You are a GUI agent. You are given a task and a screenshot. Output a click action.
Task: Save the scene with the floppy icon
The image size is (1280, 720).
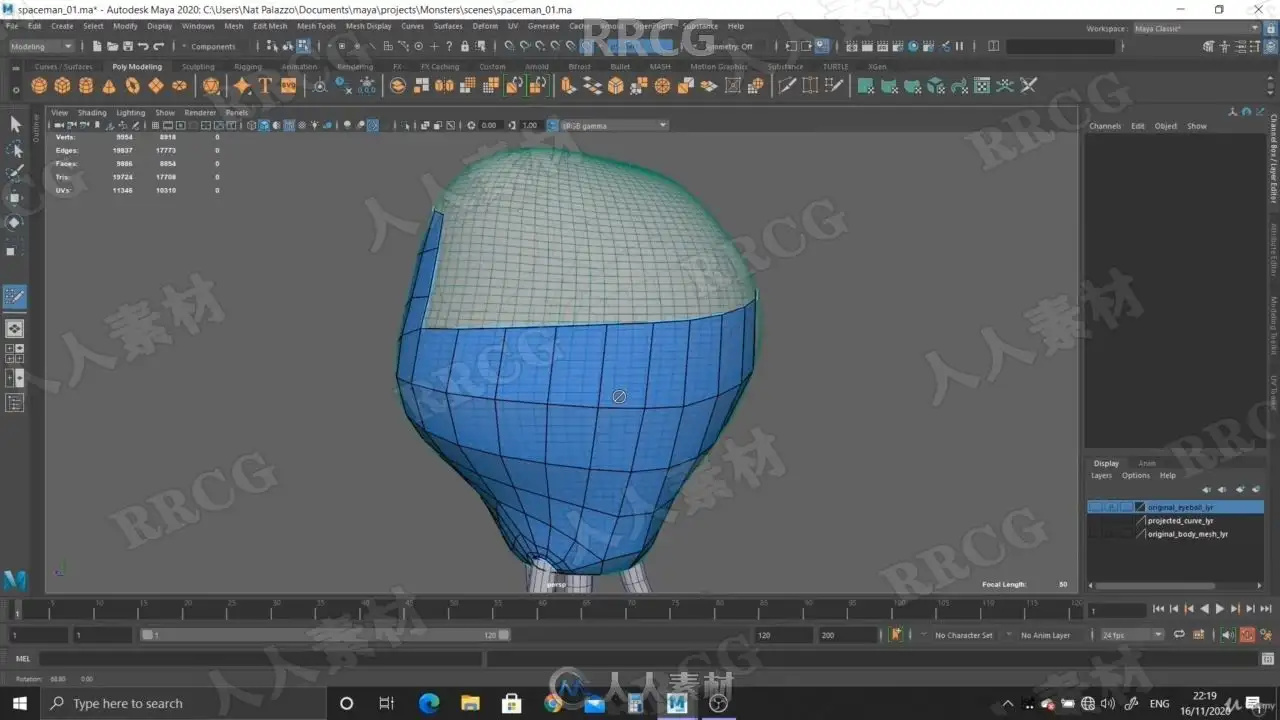[127, 46]
